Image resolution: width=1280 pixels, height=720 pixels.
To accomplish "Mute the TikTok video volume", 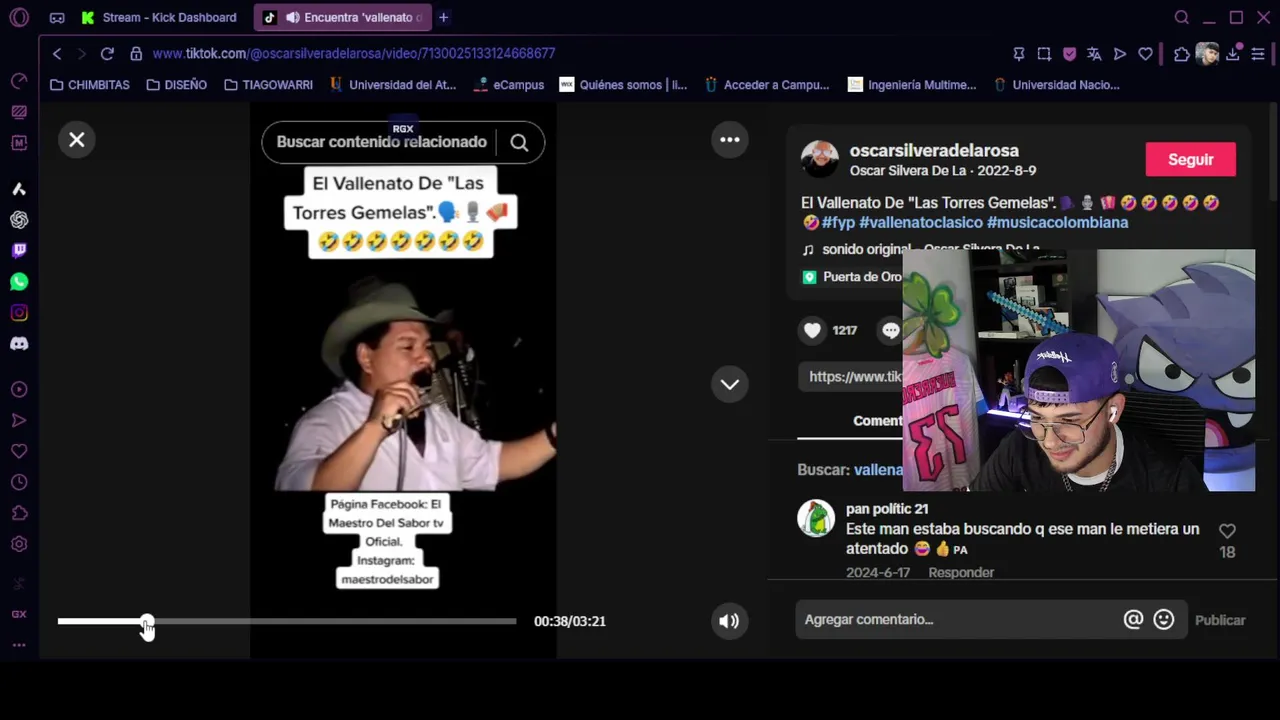I will (x=729, y=621).
